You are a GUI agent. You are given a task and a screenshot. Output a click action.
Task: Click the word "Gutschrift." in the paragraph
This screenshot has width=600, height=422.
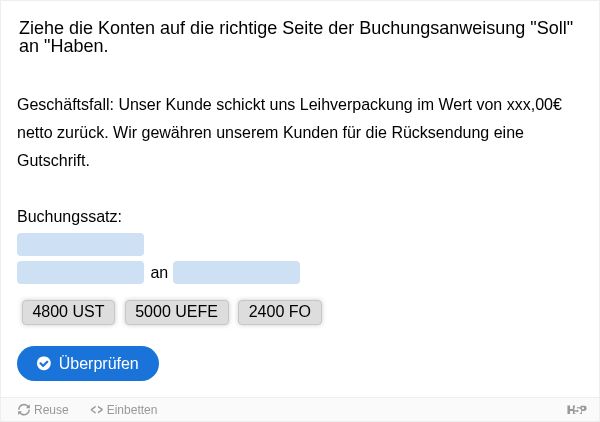53,161
